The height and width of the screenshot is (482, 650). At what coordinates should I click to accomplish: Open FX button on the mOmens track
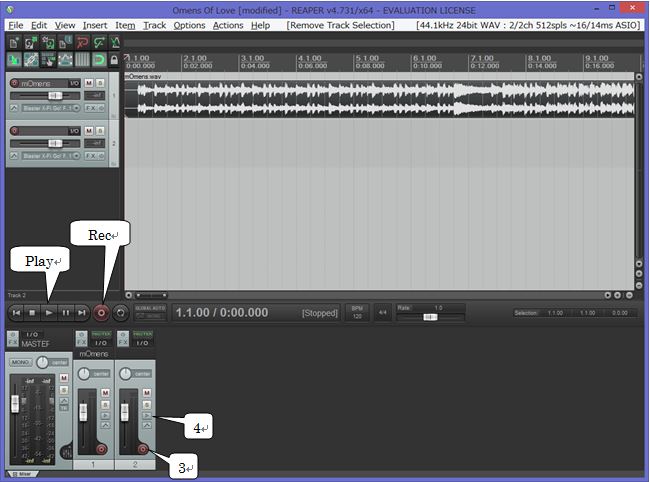tap(90, 107)
